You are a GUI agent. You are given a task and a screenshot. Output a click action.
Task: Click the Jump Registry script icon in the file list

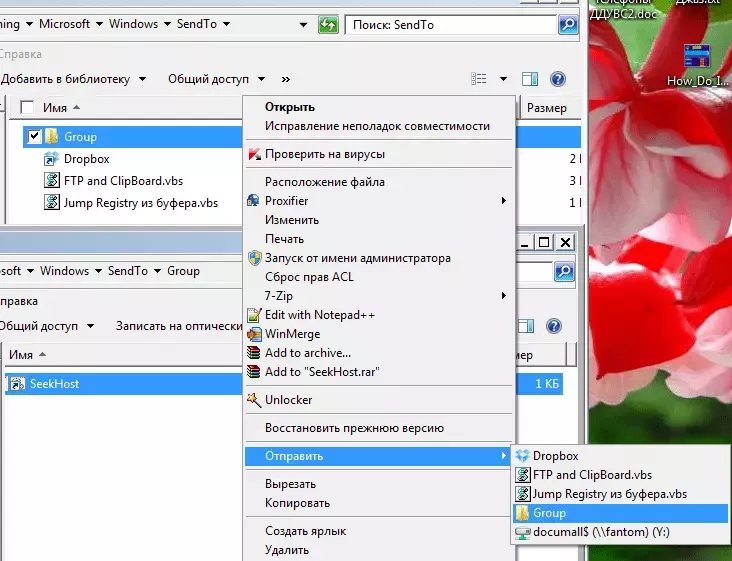pos(51,202)
